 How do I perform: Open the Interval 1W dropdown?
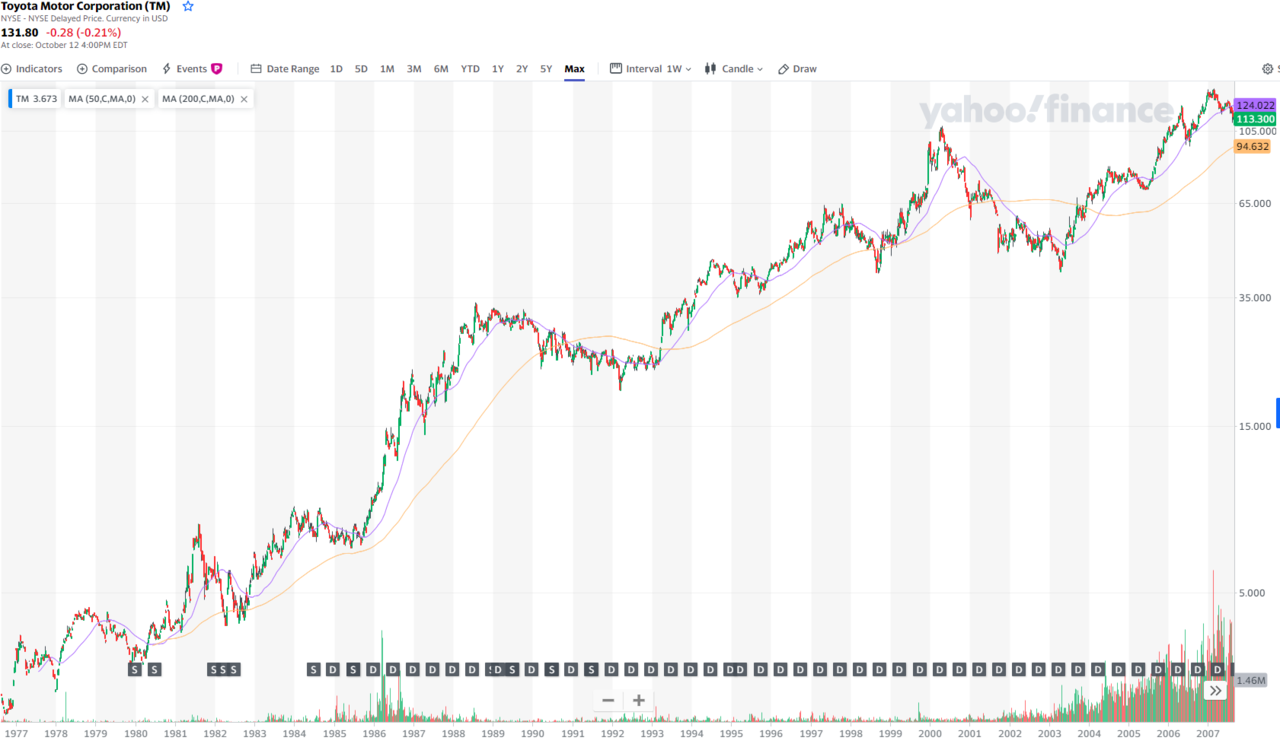[651, 69]
